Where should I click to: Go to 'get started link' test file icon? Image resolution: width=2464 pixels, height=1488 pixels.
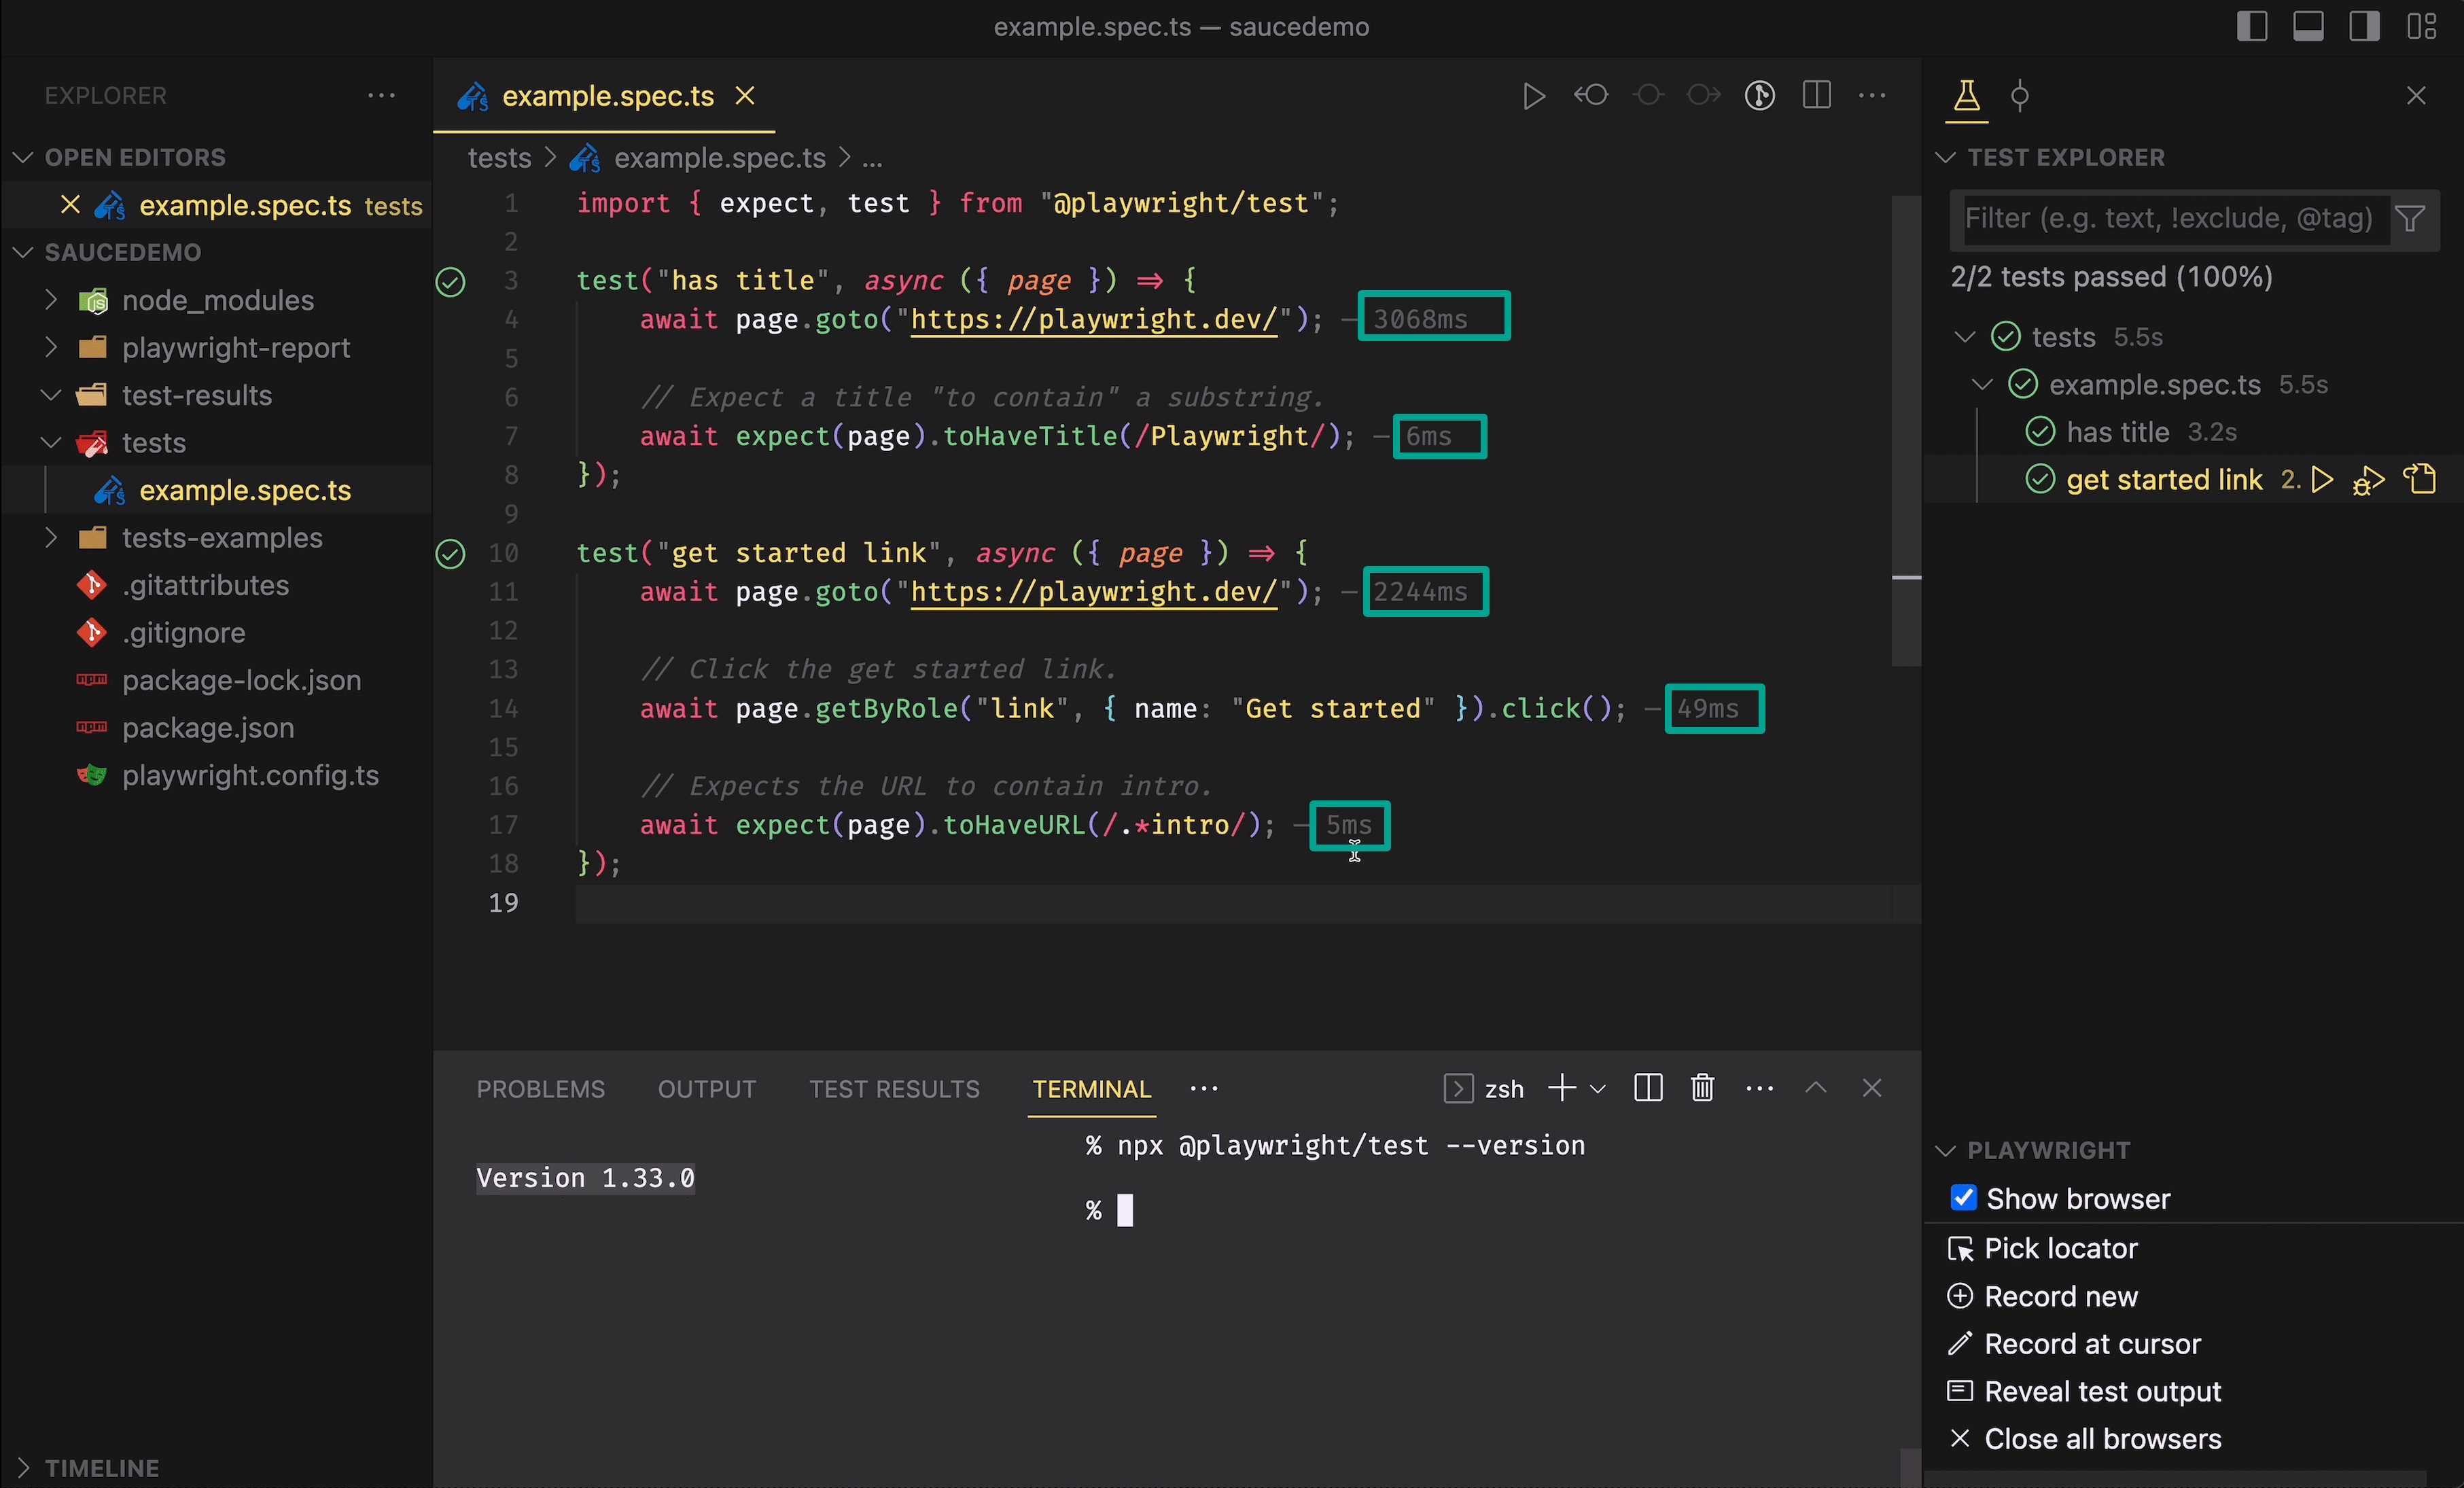coord(2420,480)
